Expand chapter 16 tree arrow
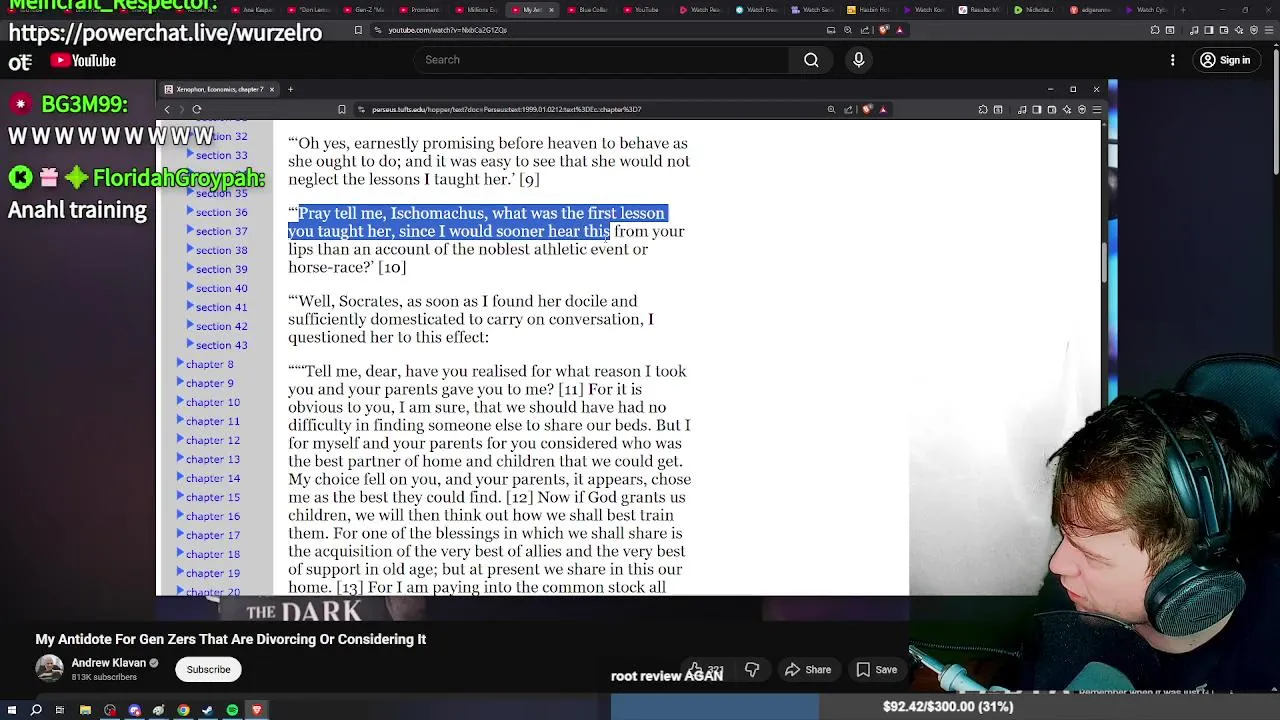Screen dimensions: 1280x720 [180, 515]
